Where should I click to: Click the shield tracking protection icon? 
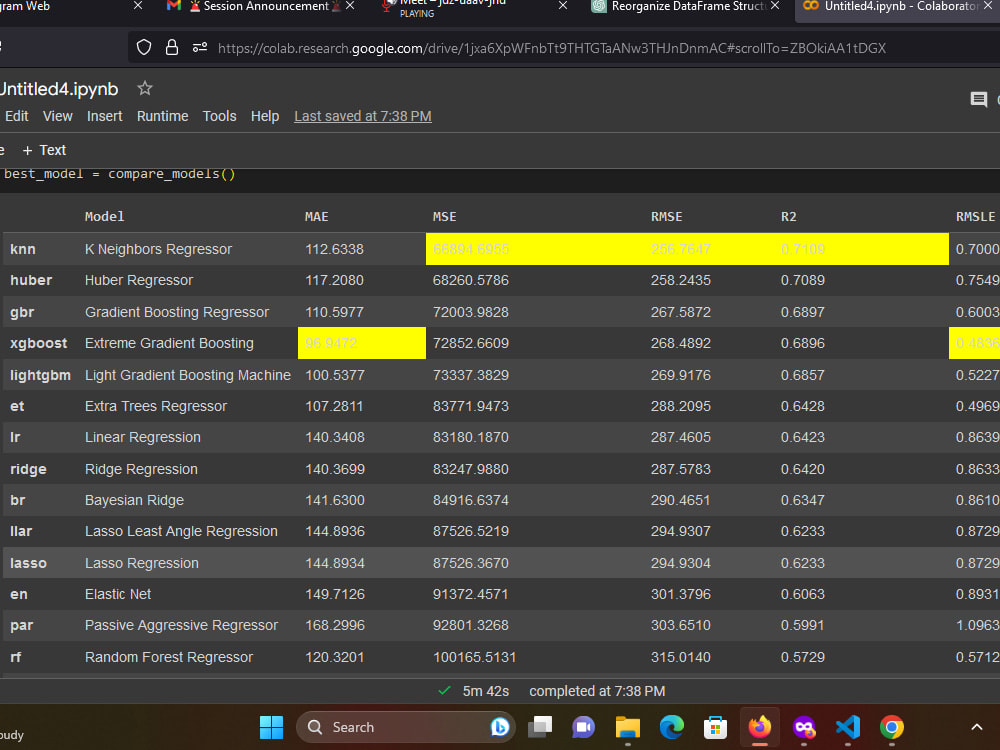click(x=144, y=48)
